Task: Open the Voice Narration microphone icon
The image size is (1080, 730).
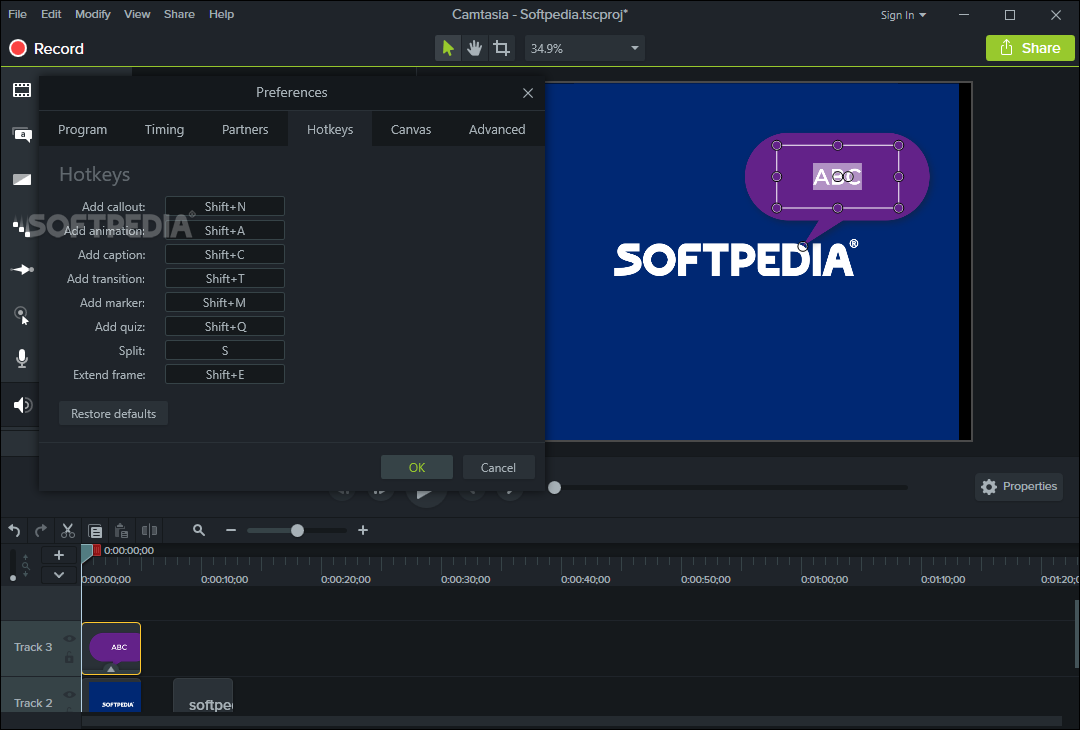Action: click(x=22, y=358)
